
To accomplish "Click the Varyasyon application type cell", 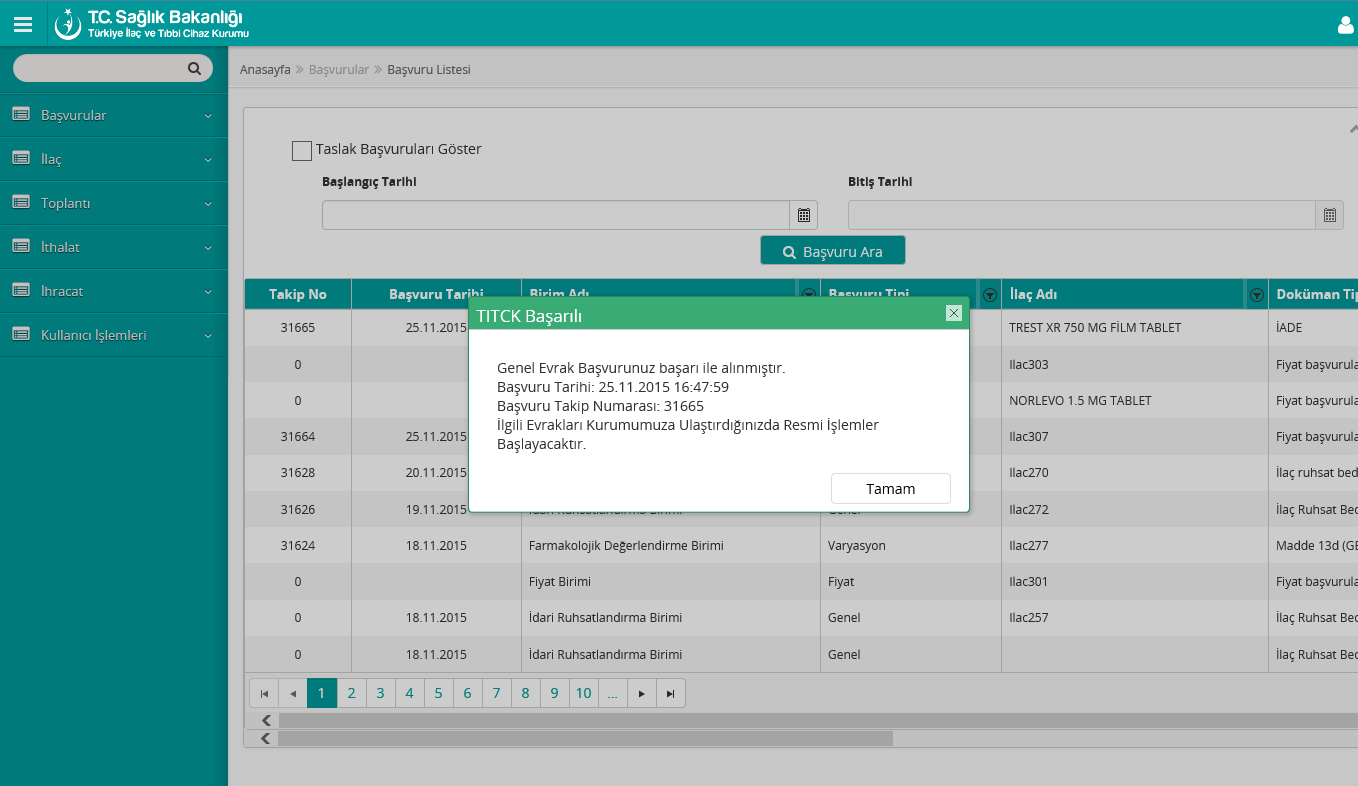I will [910, 545].
